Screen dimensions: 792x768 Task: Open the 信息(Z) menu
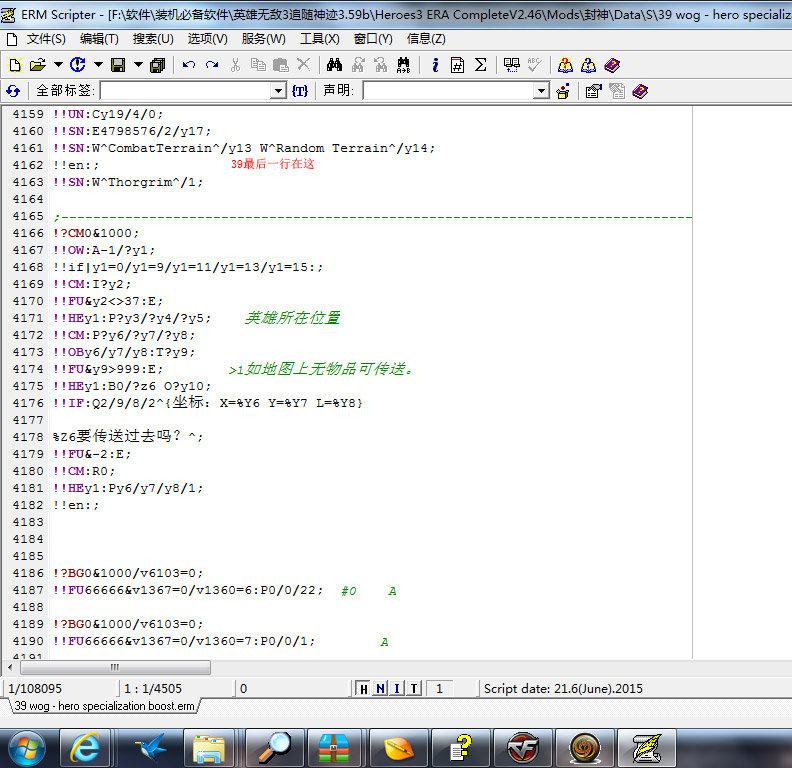pyautogui.click(x=426, y=39)
